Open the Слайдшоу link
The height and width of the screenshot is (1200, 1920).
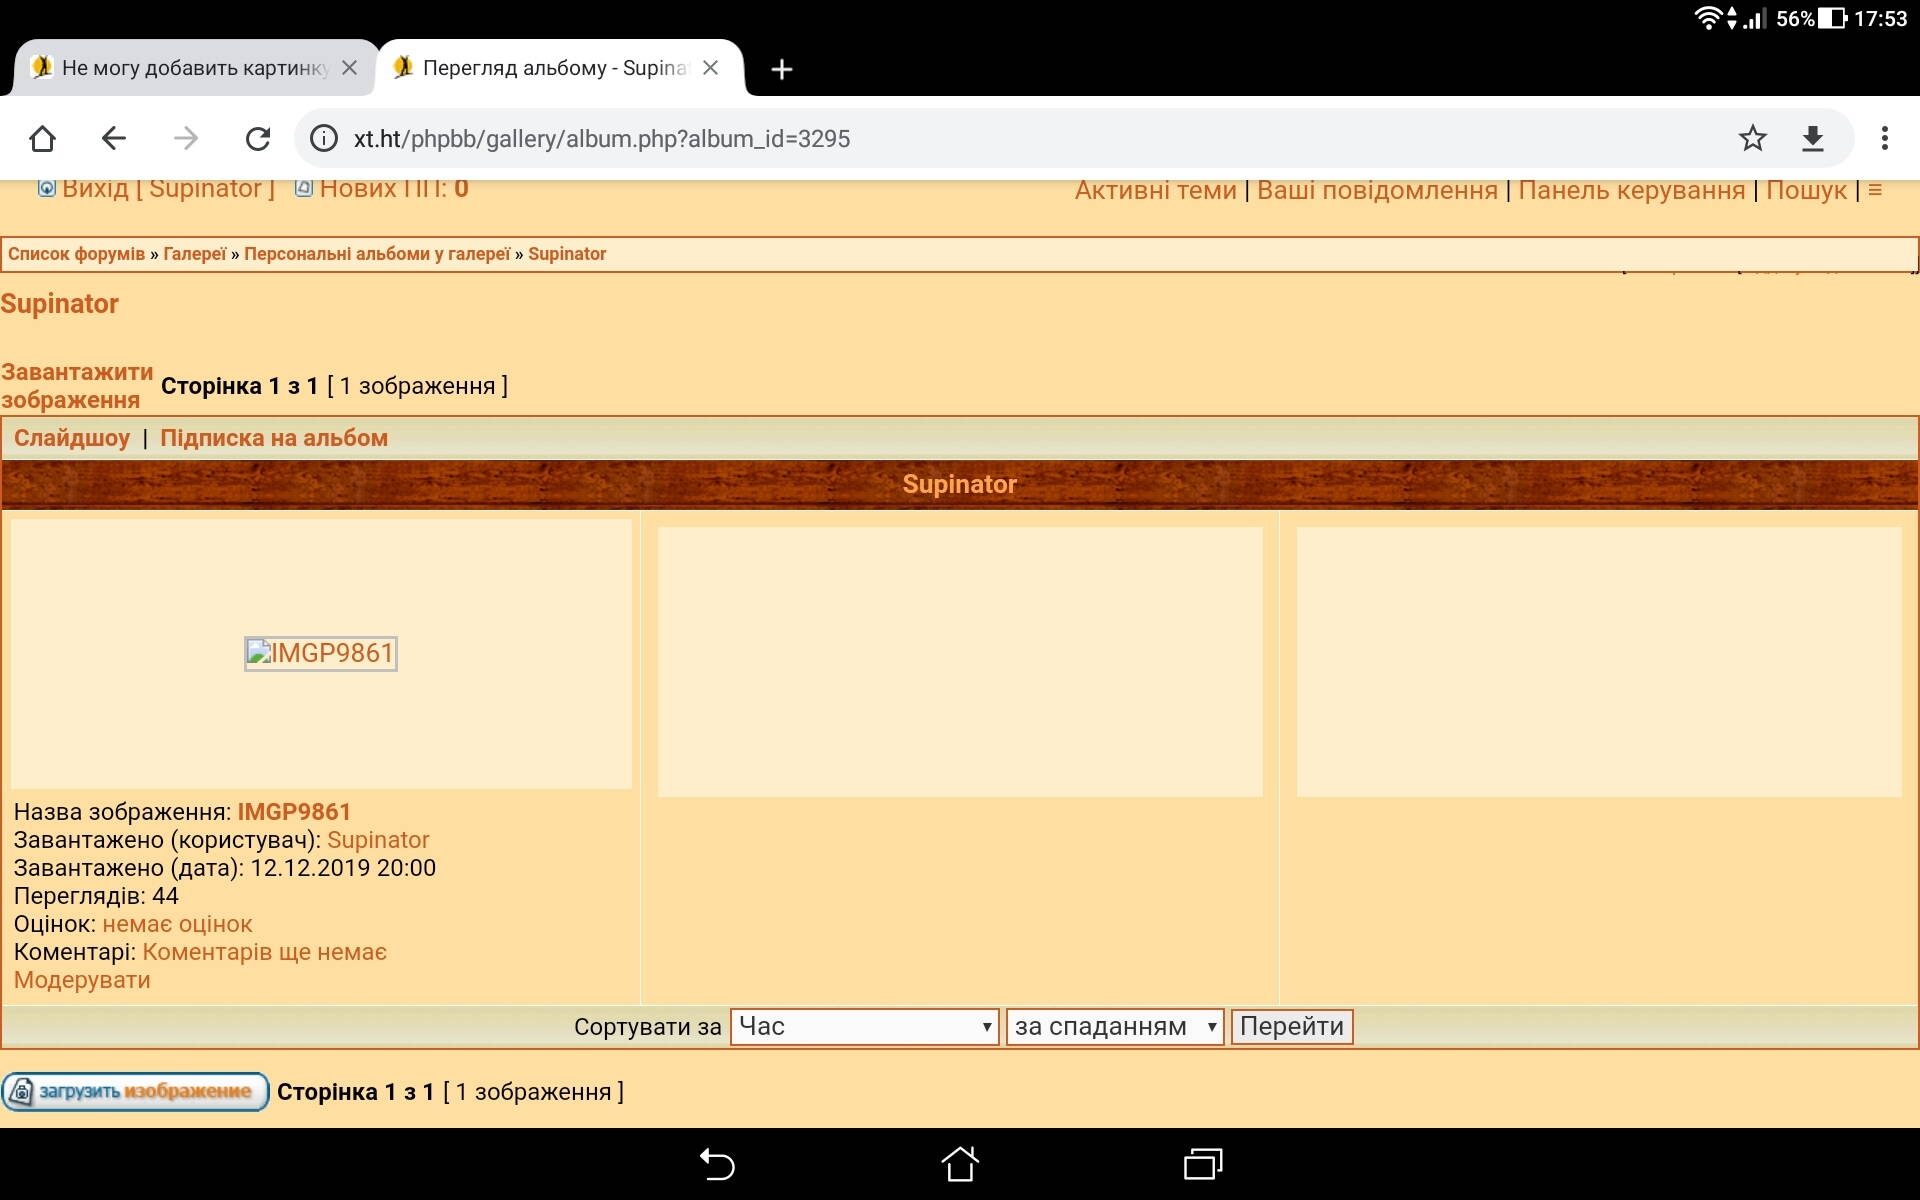pyautogui.click(x=72, y=438)
